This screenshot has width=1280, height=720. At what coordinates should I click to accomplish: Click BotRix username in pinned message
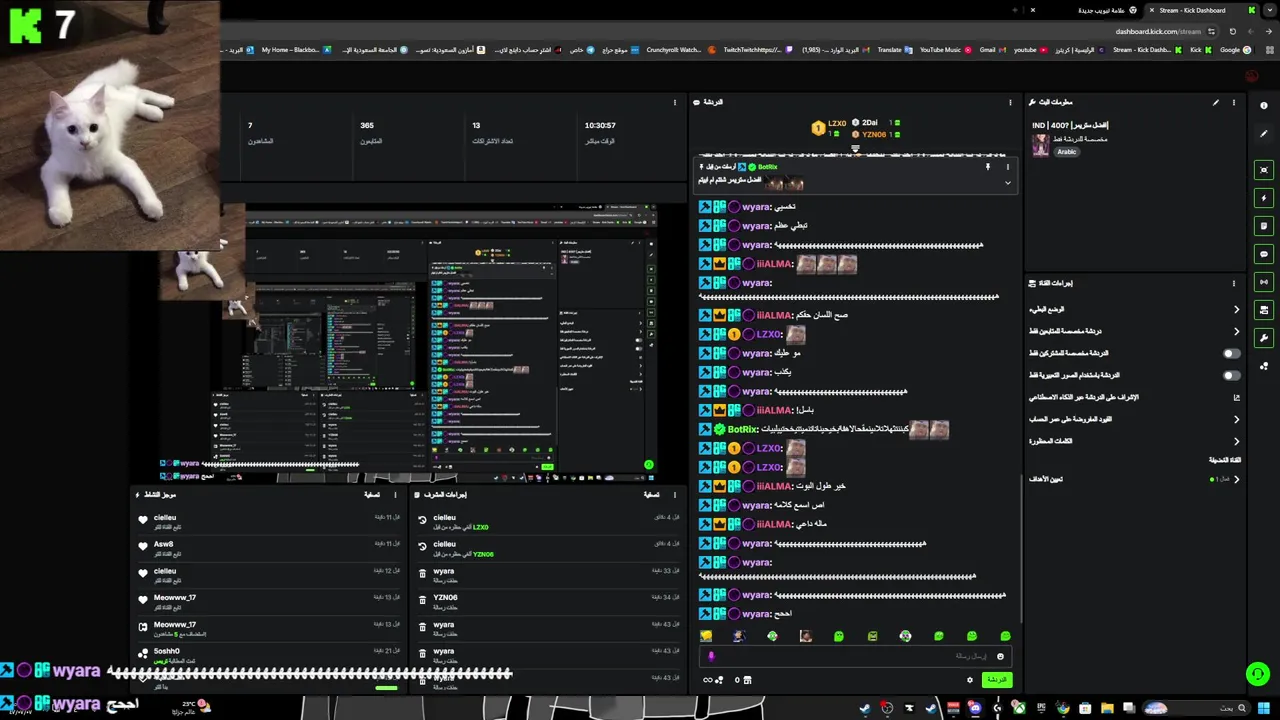[x=768, y=167]
